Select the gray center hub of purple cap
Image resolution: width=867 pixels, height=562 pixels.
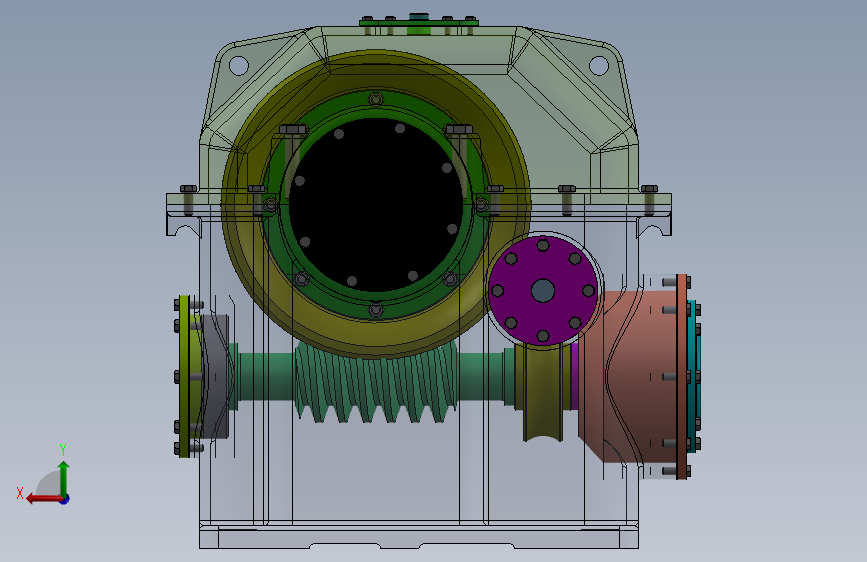(542, 290)
